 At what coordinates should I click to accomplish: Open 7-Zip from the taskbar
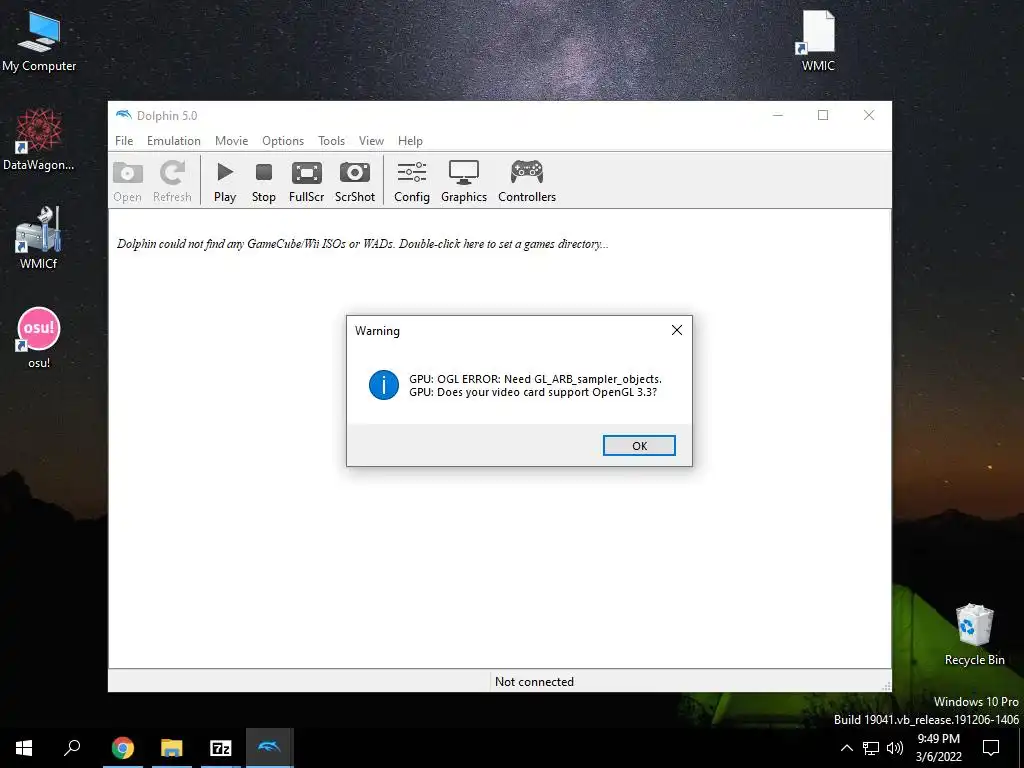(x=221, y=748)
